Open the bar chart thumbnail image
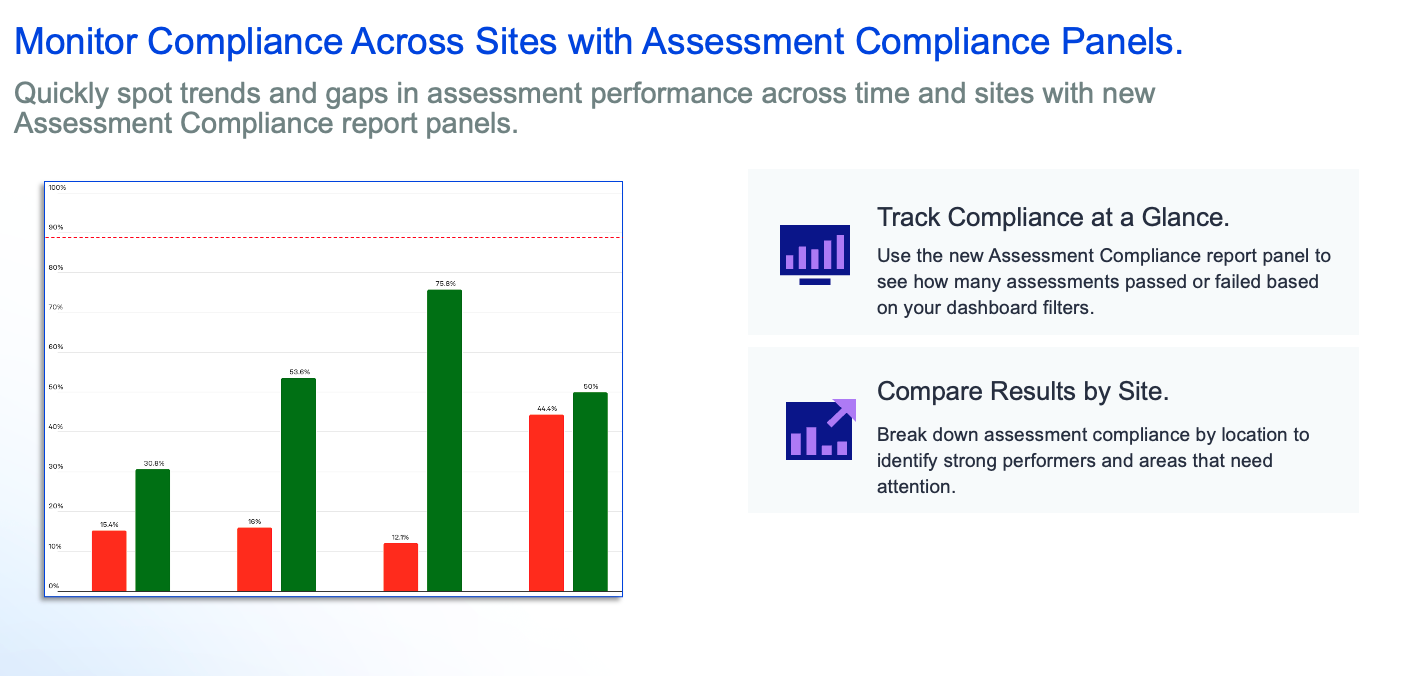1407x676 pixels. pyautogui.click(x=333, y=389)
